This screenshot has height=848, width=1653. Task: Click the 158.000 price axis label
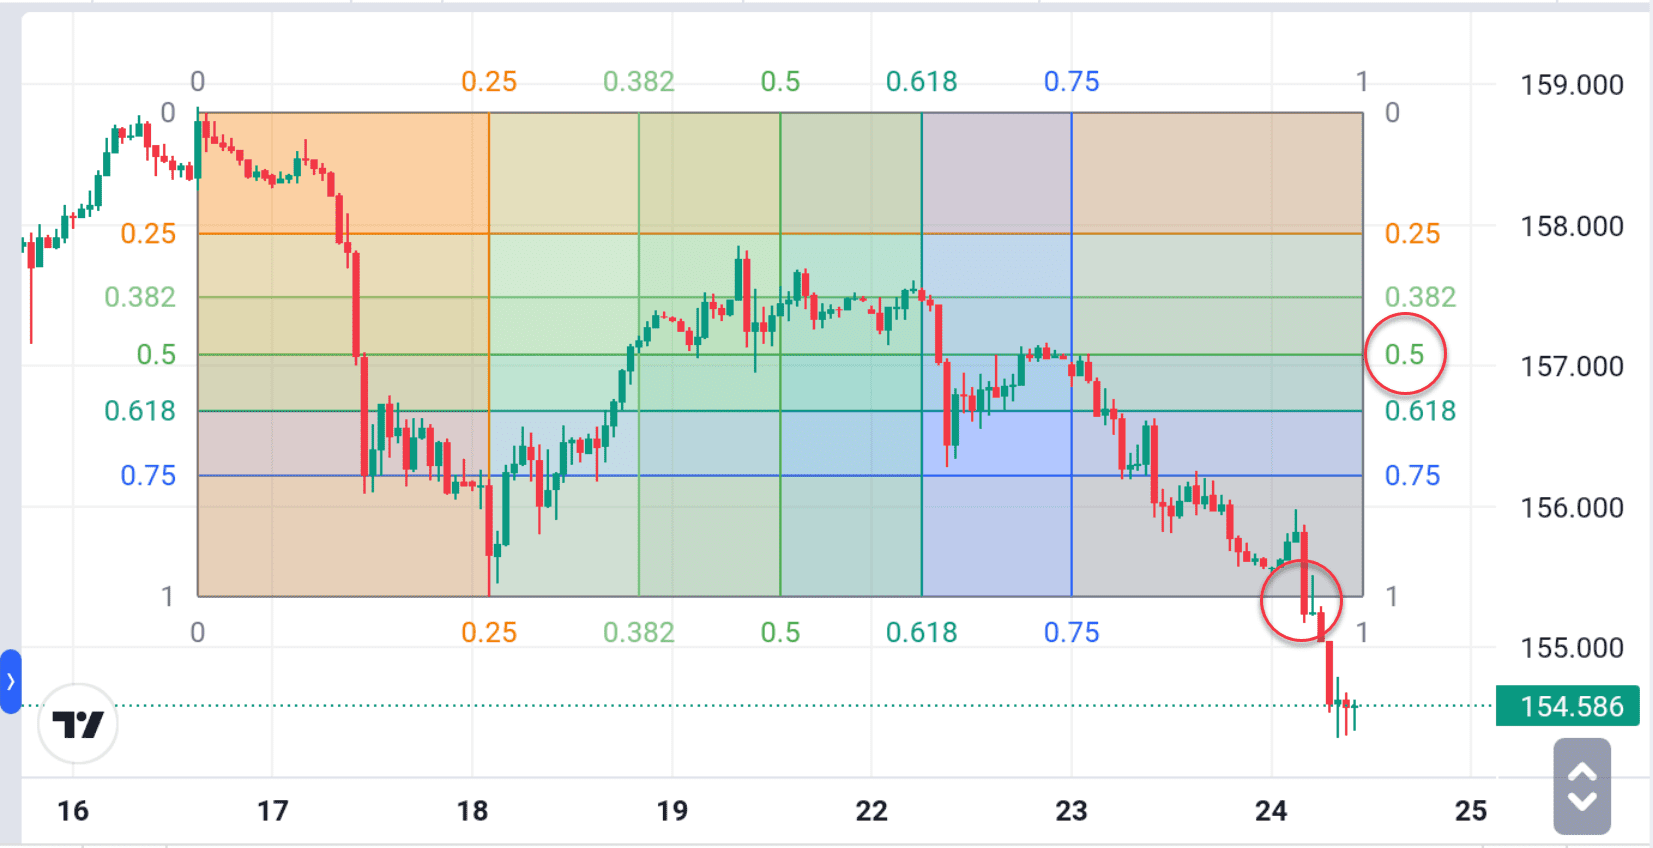pos(1572,226)
